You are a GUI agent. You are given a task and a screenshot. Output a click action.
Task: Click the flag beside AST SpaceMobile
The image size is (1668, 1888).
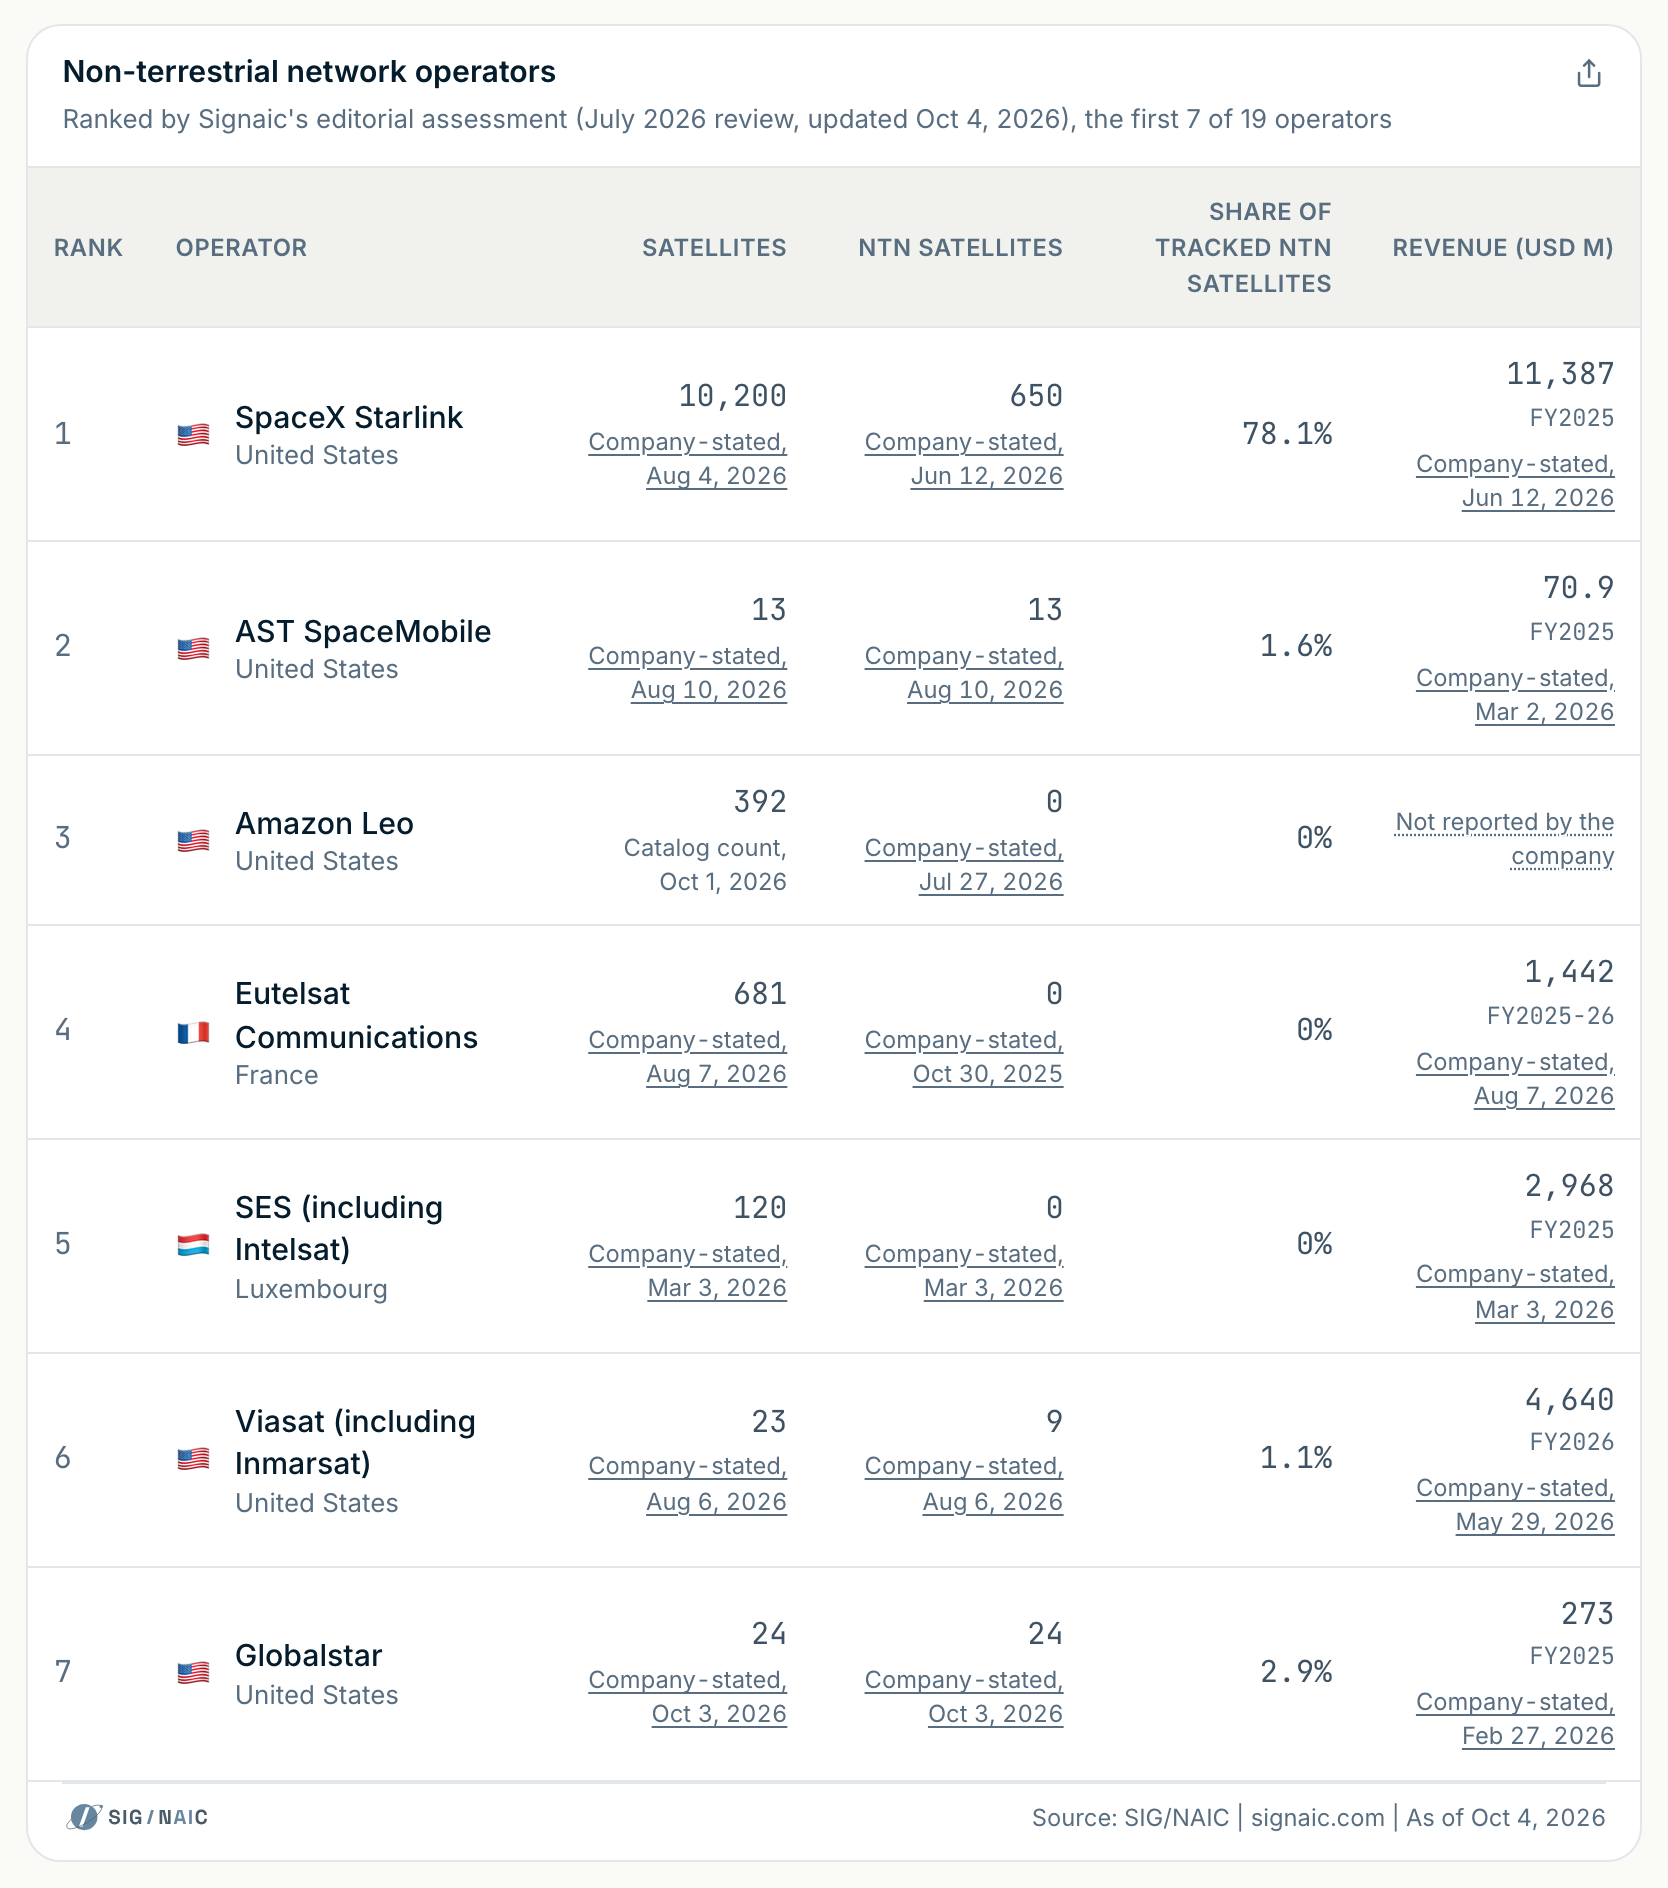tap(193, 649)
